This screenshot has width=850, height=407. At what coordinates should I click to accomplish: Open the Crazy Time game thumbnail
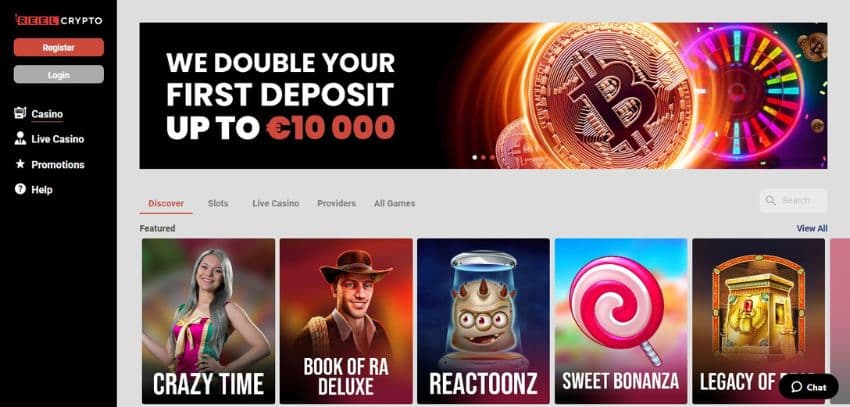(208, 321)
